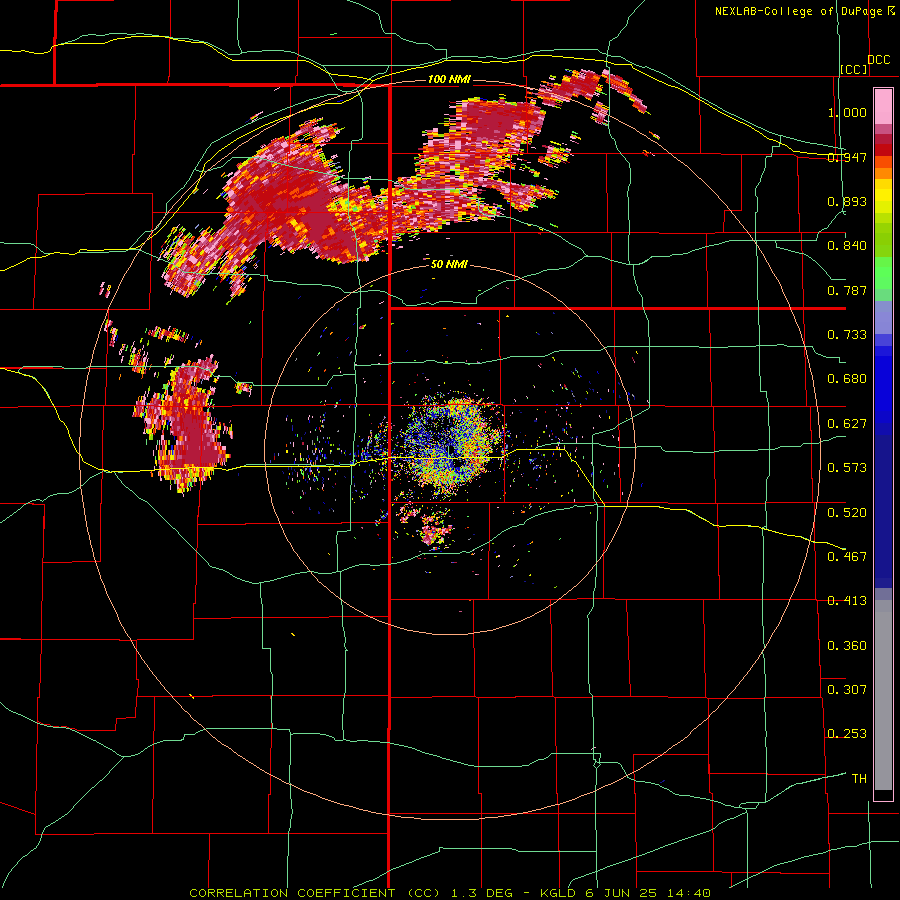This screenshot has height=900, width=900.
Task: Click the 0.253 value on color scale
Action: pos(847,734)
